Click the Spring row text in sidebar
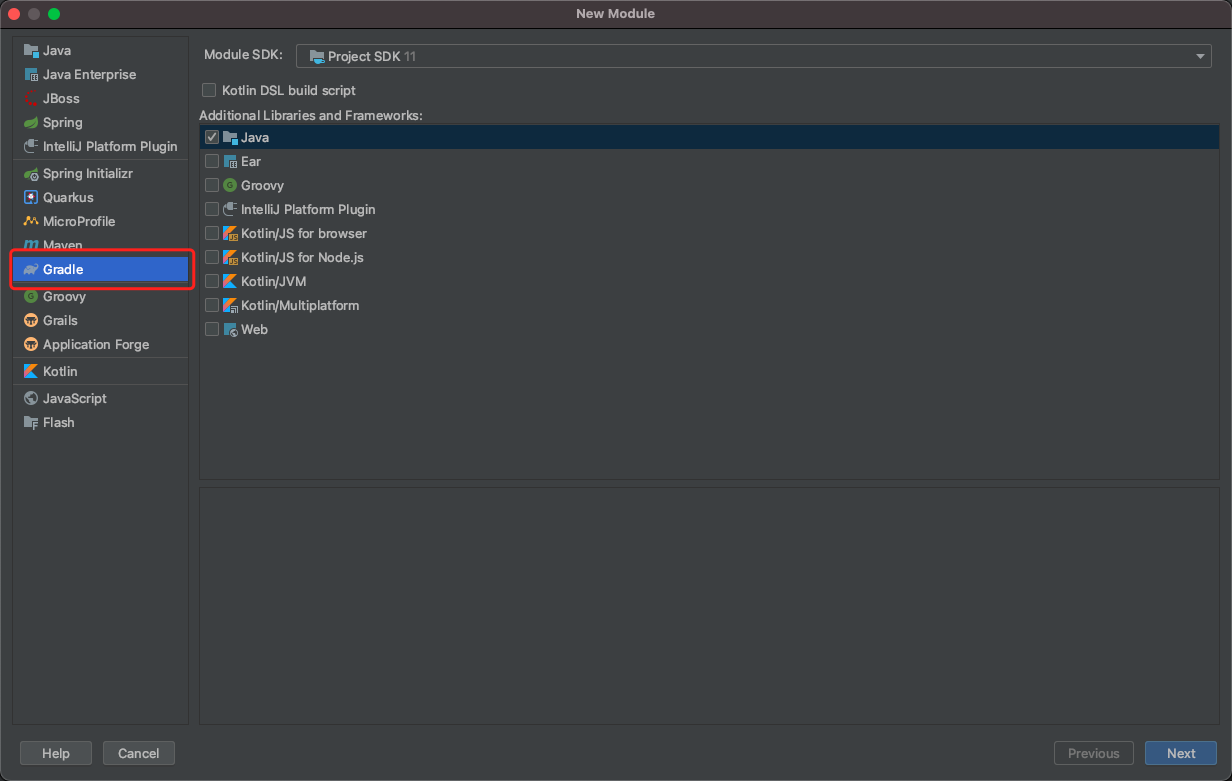The image size is (1232, 781). click(x=63, y=122)
